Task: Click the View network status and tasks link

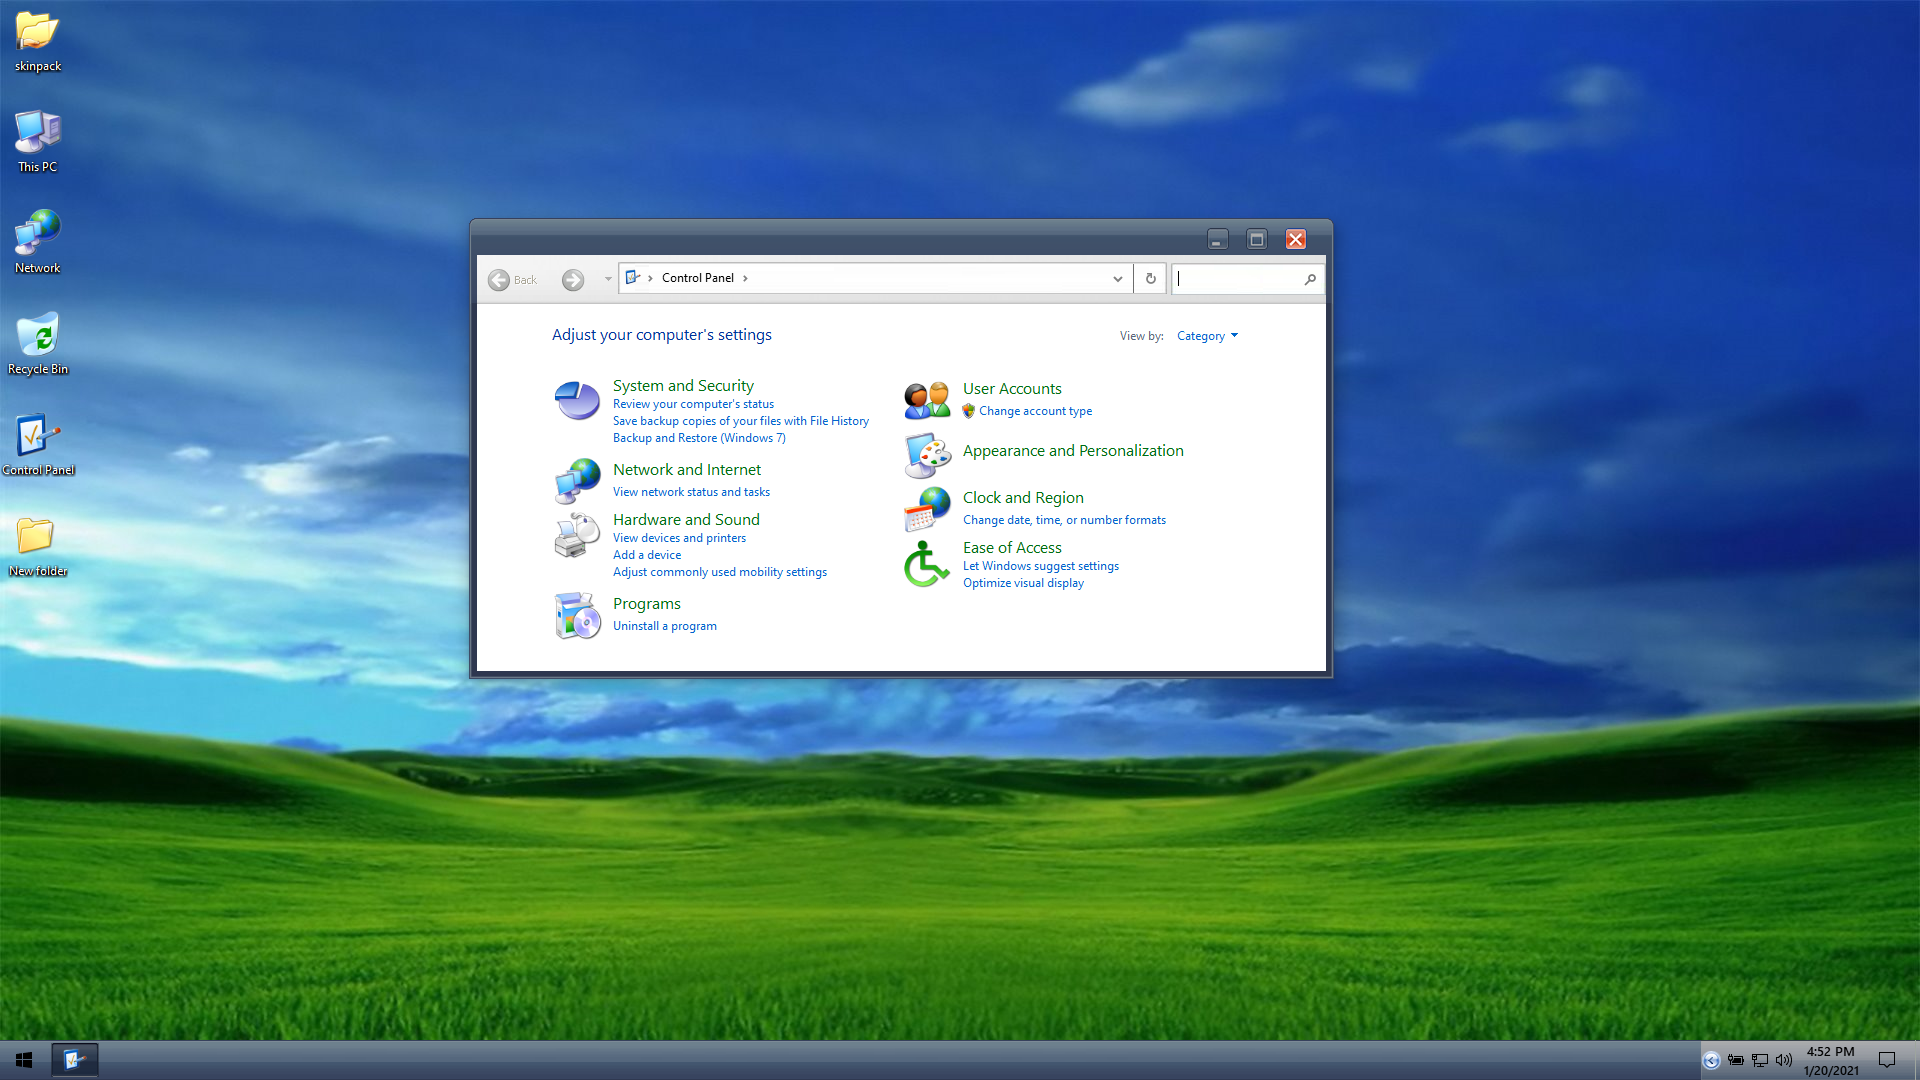Action: coord(691,492)
